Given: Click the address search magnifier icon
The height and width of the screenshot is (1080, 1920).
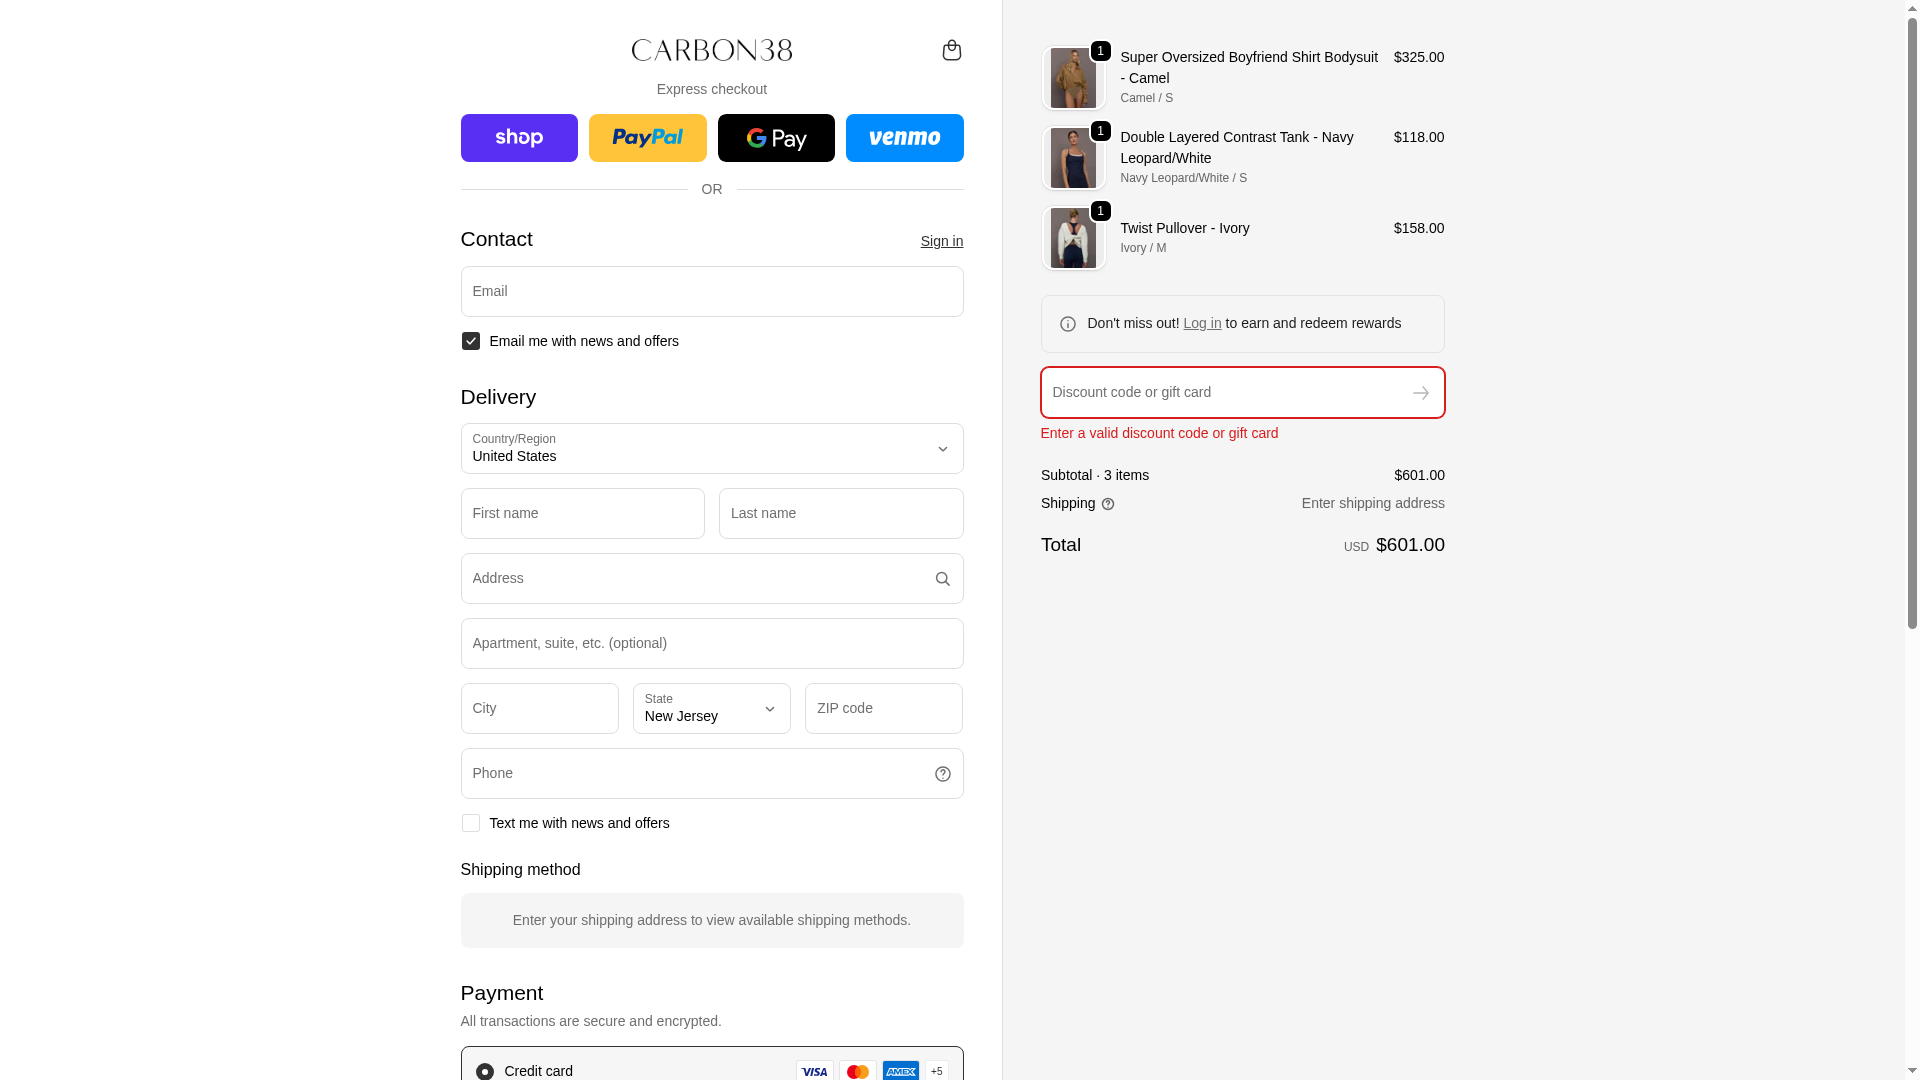Looking at the screenshot, I should click(942, 579).
